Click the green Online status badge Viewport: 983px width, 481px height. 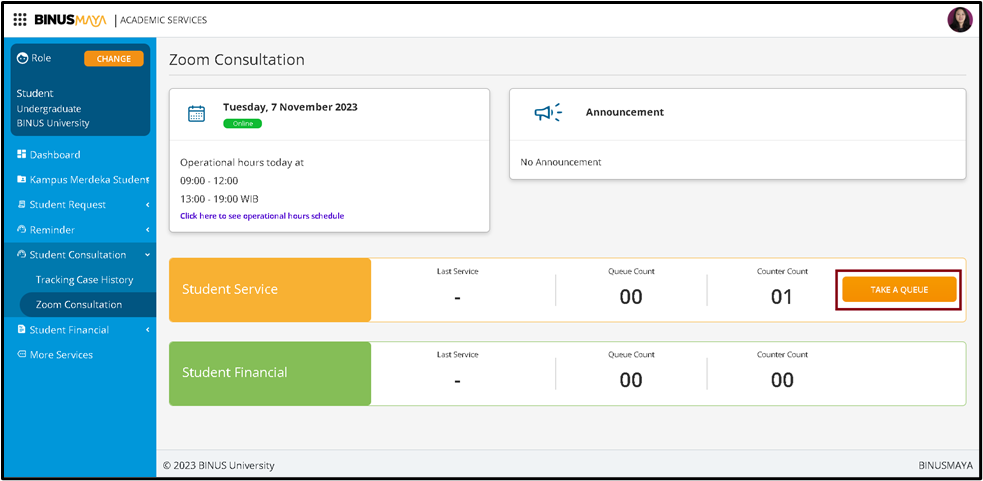tap(243, 124)
